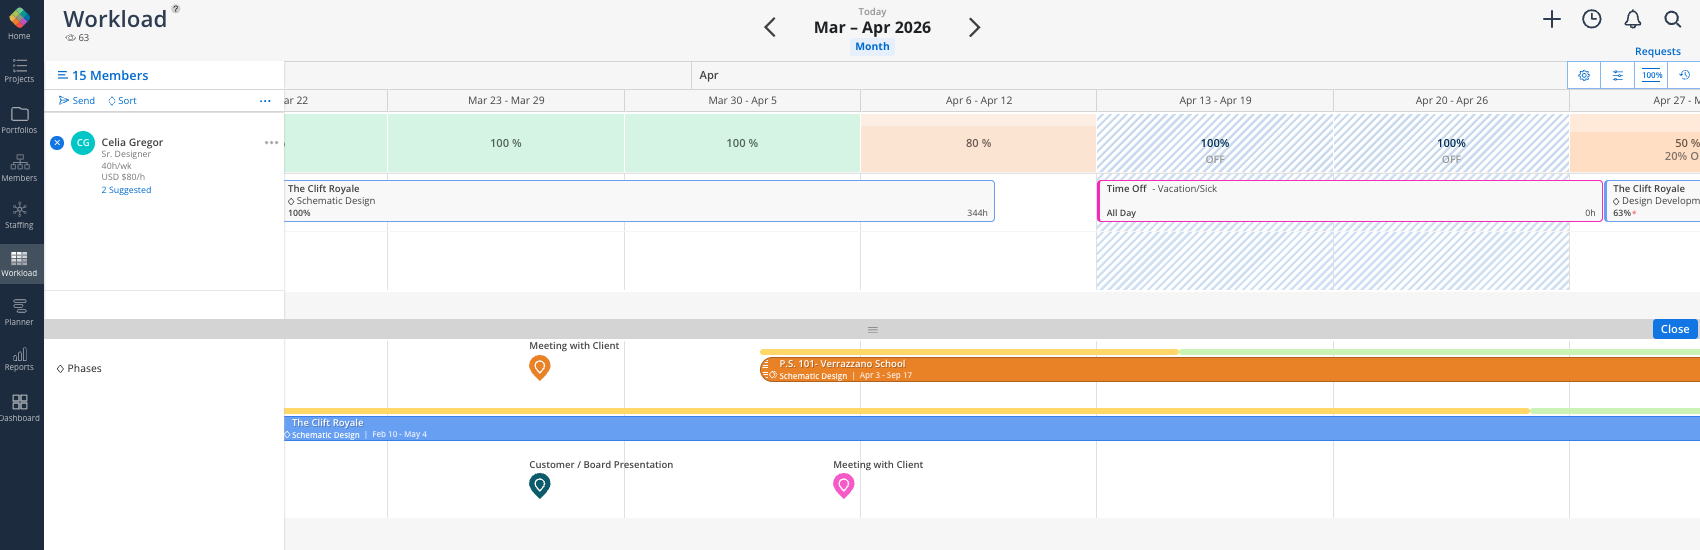Click the orange Meeting with Client marker
The height and width of the screenshot is (550, 1700).
tap(540, 367)
